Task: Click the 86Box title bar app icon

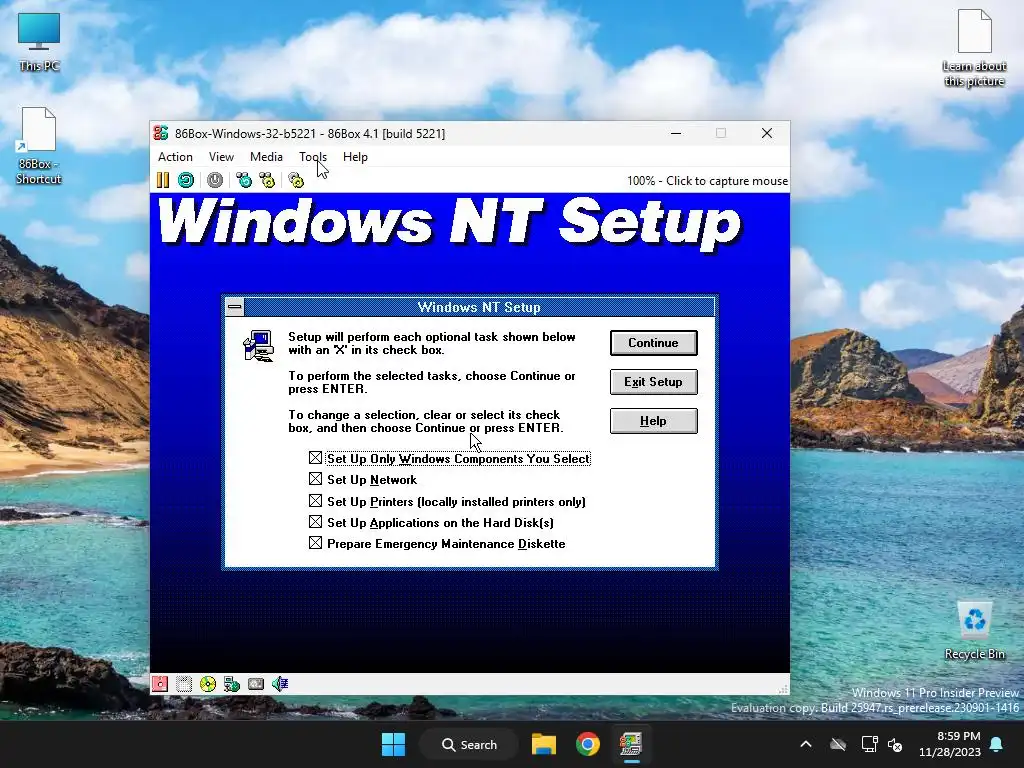Action: tap(161, 133)
